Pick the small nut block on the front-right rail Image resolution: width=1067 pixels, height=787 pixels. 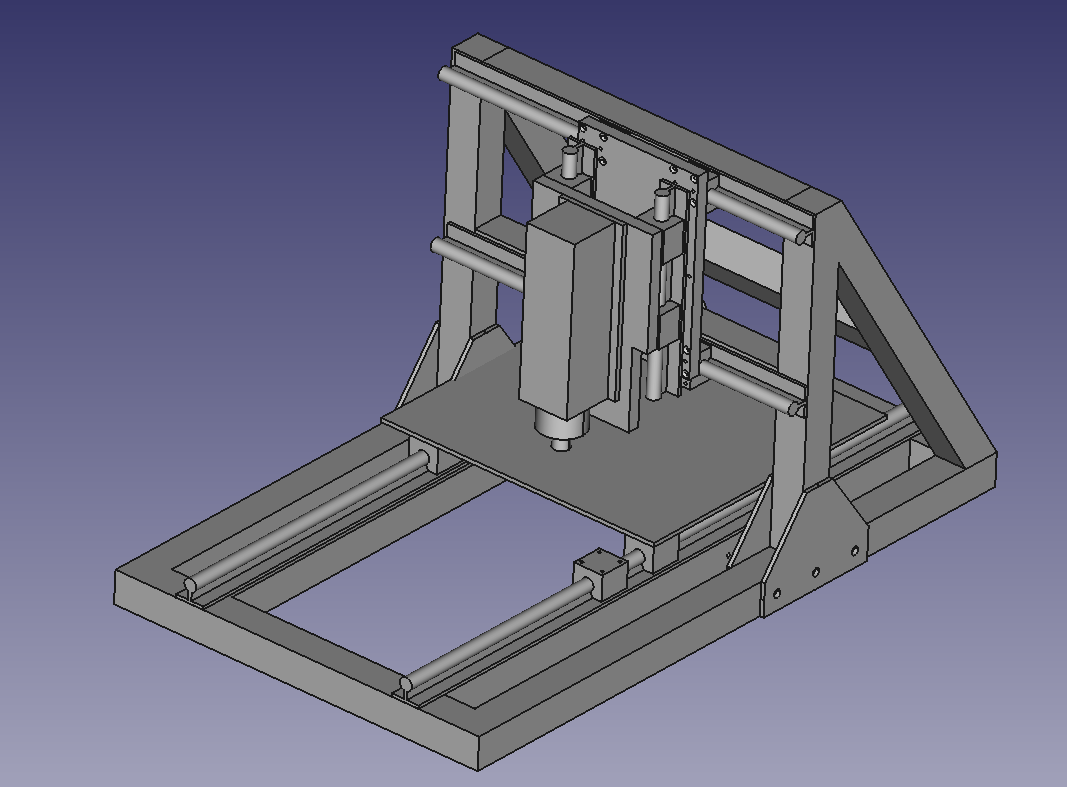click(x=599, y=576)
